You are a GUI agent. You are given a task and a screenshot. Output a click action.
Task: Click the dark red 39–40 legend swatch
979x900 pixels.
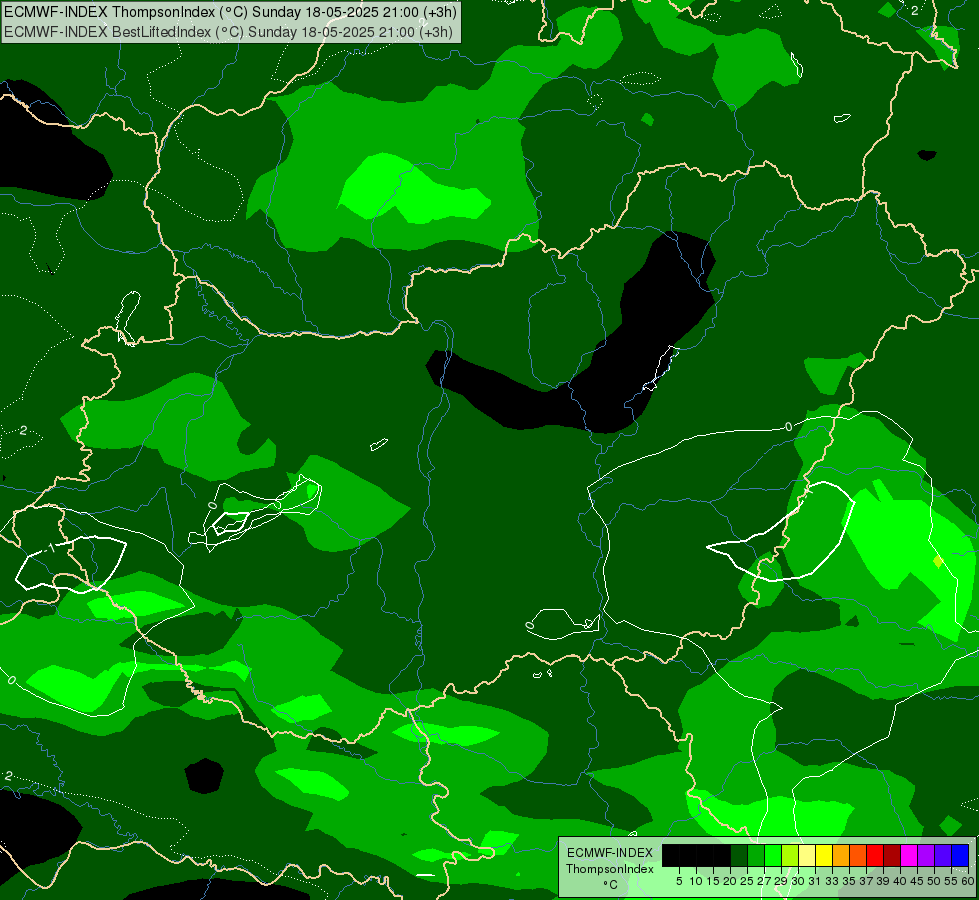pos(892,855)
